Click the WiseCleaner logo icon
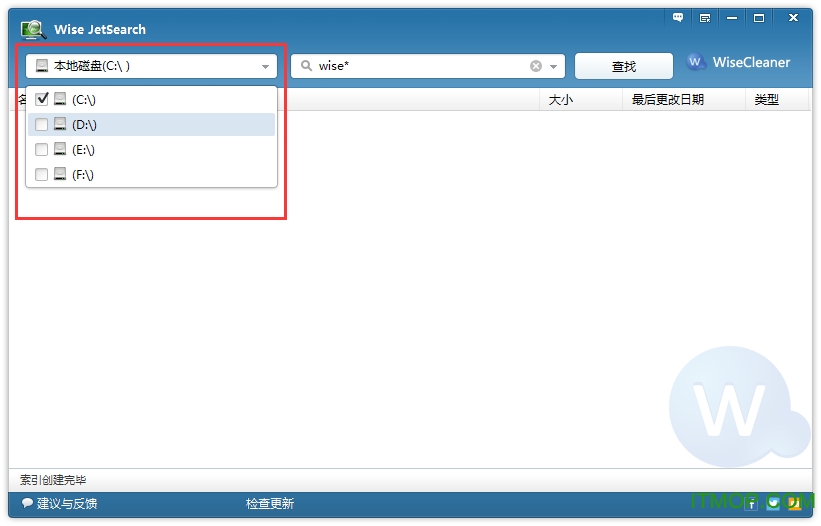 click(697, 62)
